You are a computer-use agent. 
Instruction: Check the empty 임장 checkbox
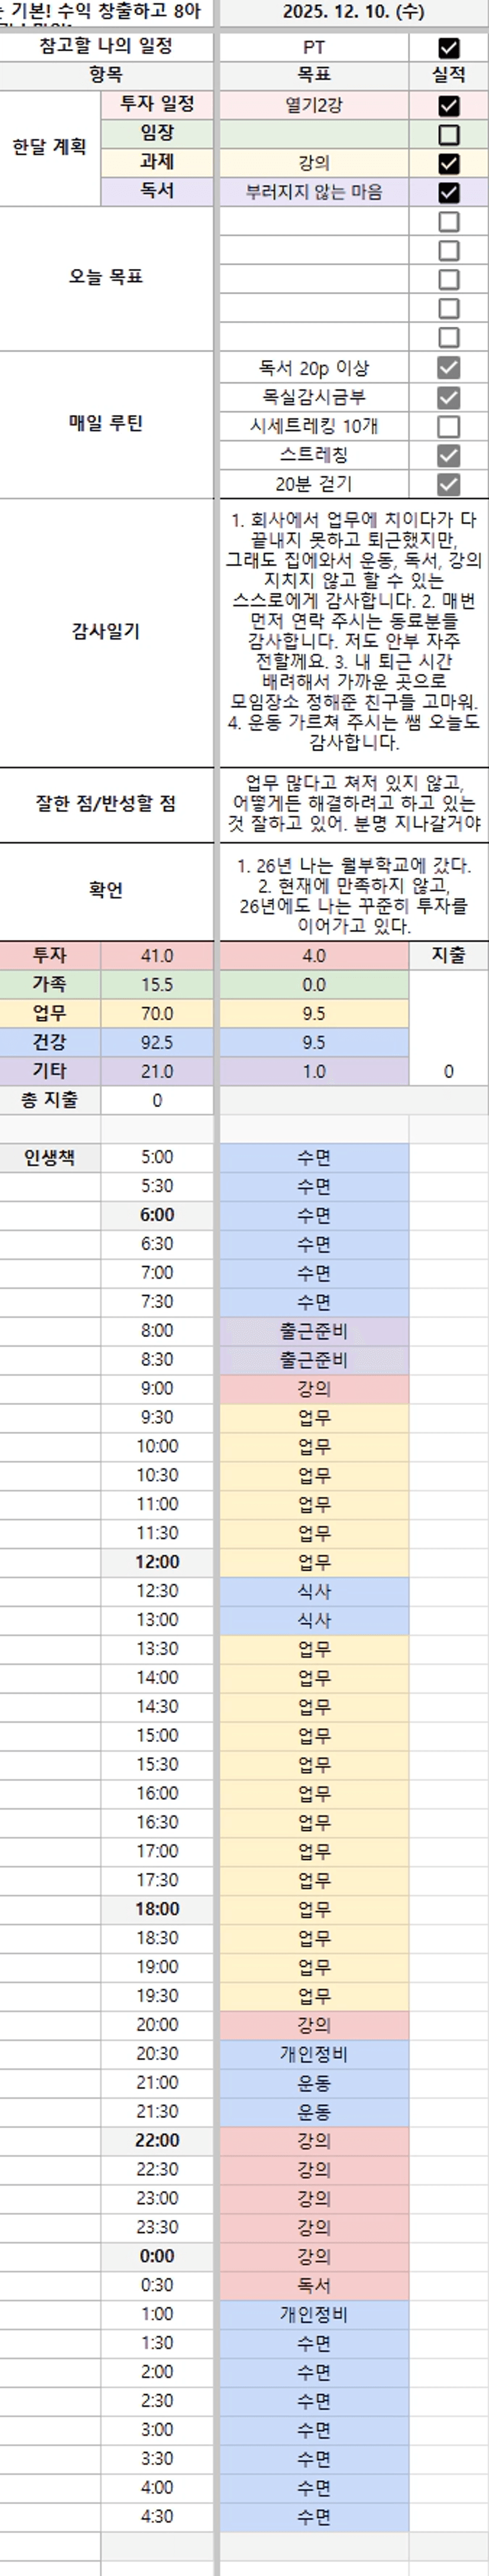[449, 134]
